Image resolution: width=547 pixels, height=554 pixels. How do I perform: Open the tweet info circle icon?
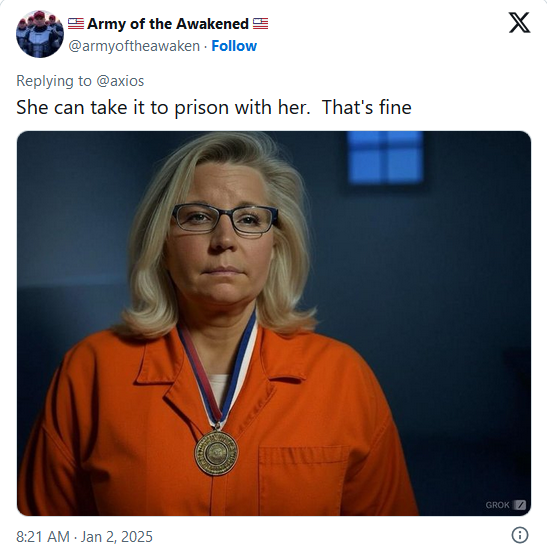point(520,535)
